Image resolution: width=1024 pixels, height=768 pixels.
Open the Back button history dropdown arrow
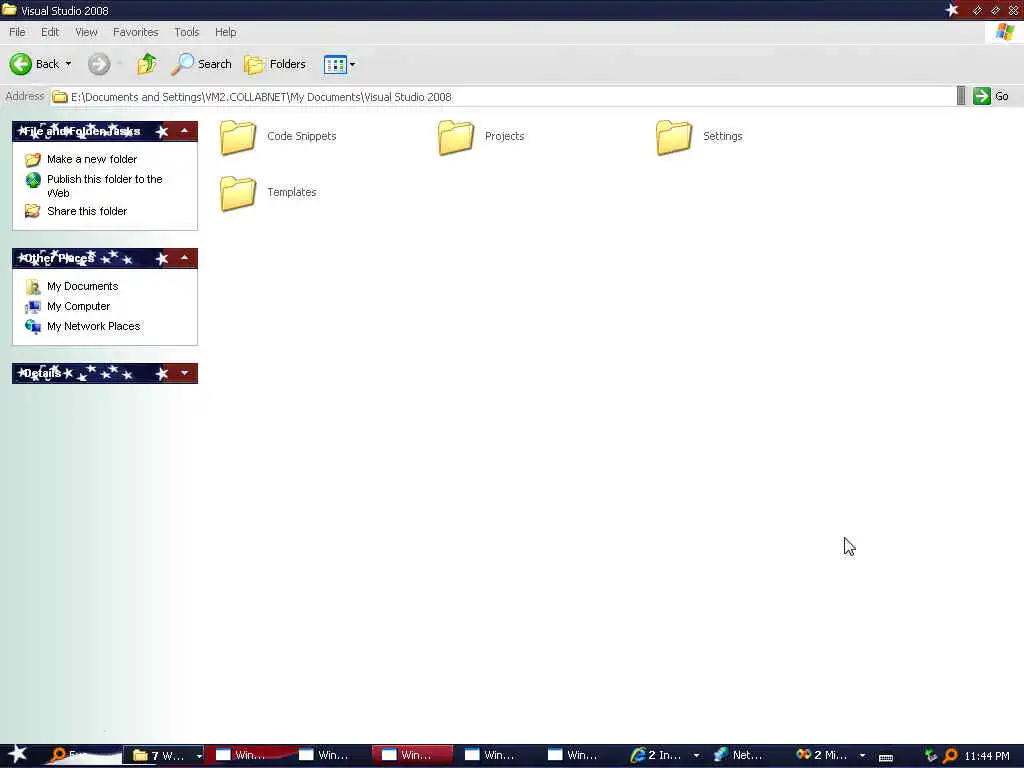[x=69, y=64]
